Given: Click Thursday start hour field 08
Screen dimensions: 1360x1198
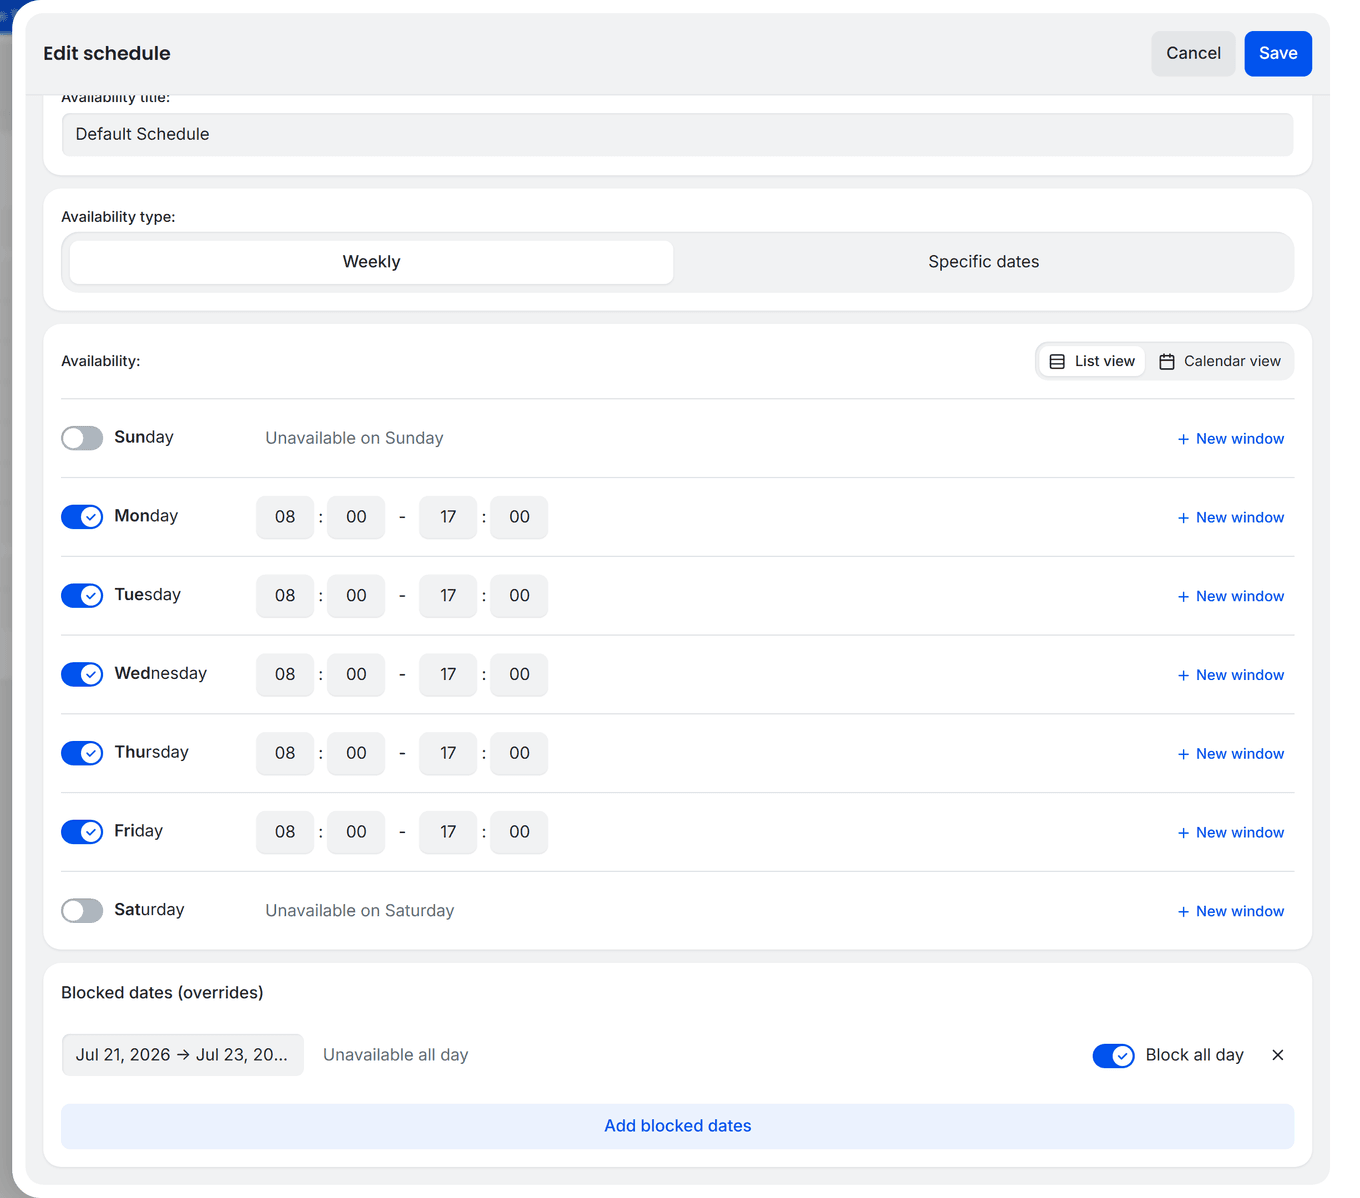Looking at the screenshot, I should point(285,753).
